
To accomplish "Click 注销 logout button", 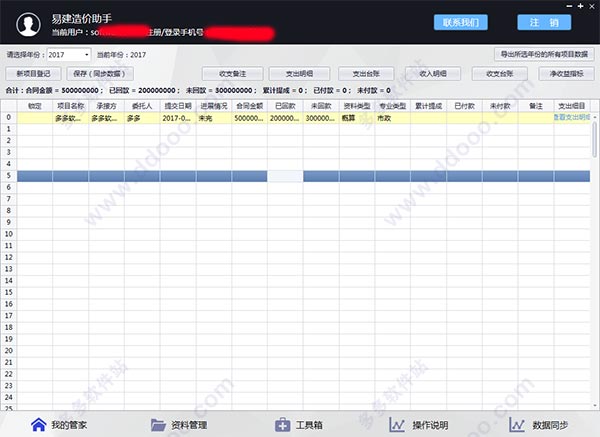I will click(x=544, y=22).
